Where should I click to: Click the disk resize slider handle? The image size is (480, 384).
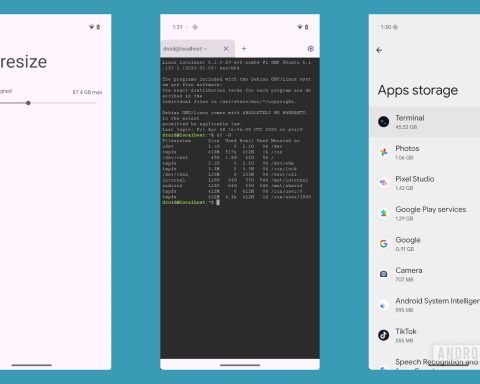point(28,103)
